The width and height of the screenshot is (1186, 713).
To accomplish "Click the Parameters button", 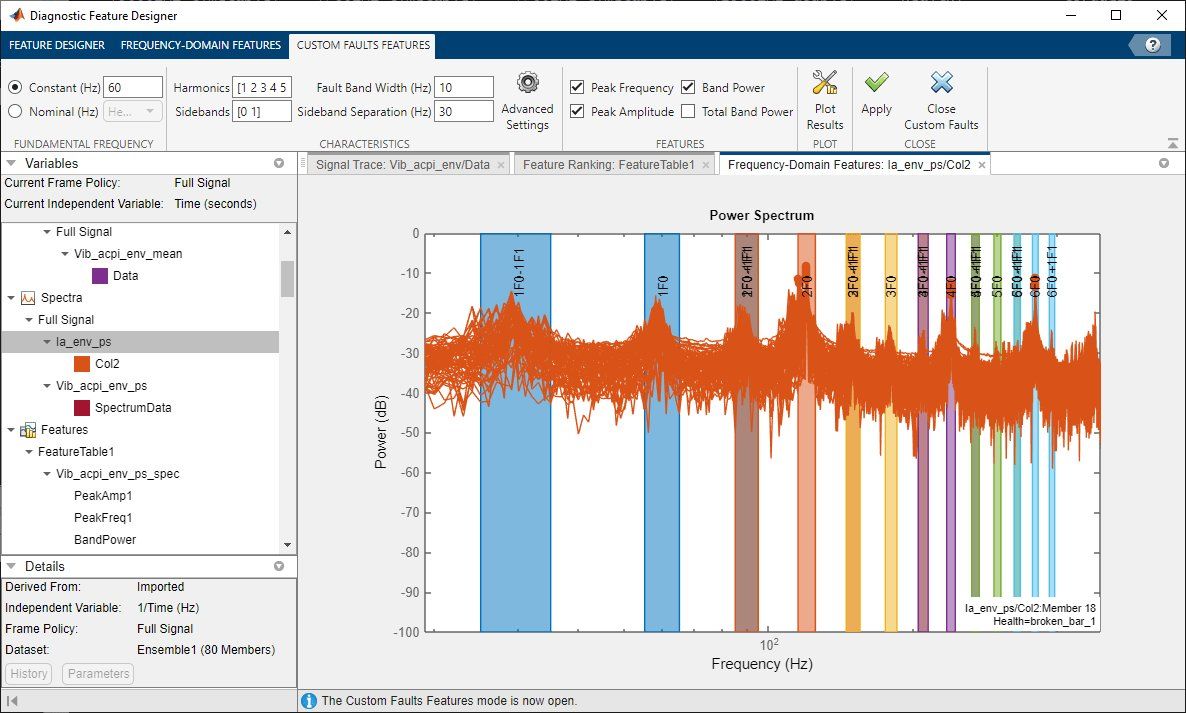I will [98, 674].
